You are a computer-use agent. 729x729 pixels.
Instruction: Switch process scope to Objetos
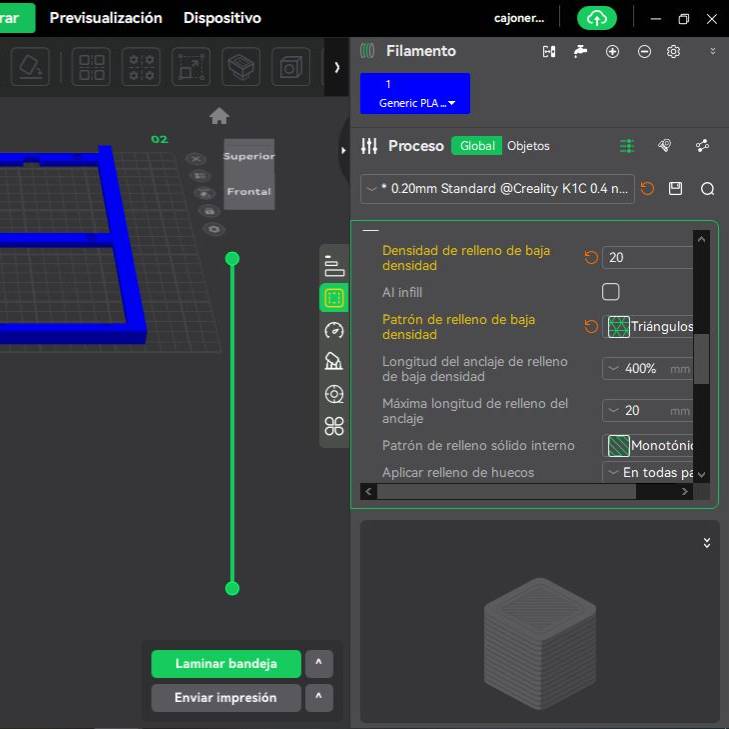coord(528,146)
